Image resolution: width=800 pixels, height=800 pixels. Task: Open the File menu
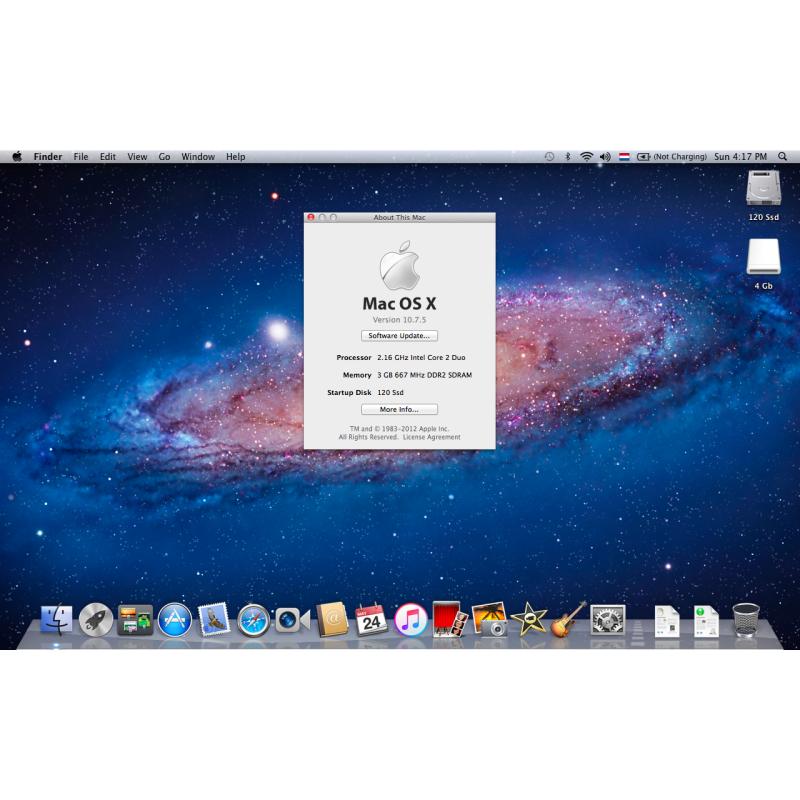pyautogui.click(x=81, y=157)
